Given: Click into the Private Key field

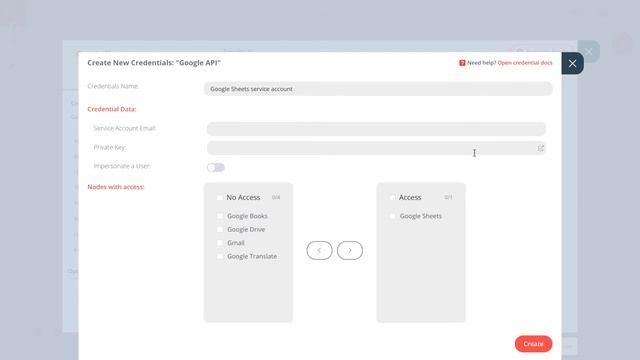Looking at the screenshot, I should coord(376,148).
